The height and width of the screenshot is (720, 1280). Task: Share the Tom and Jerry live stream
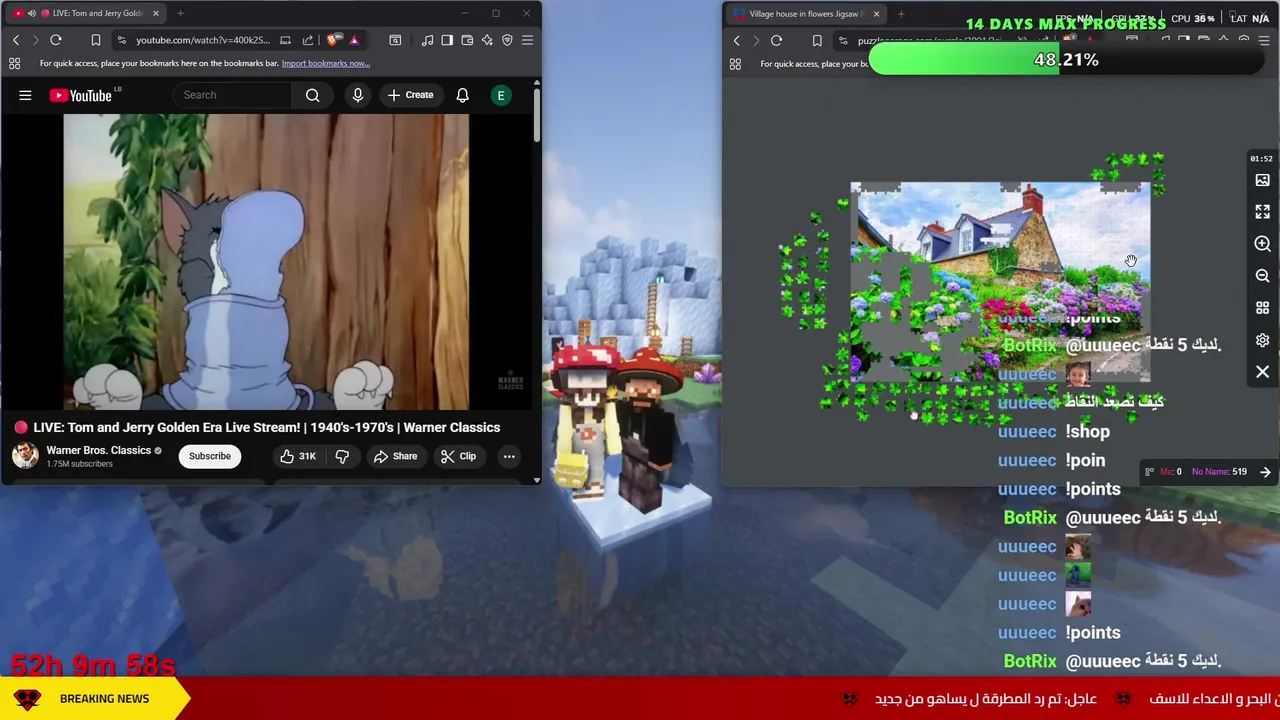tap(395, 456)
